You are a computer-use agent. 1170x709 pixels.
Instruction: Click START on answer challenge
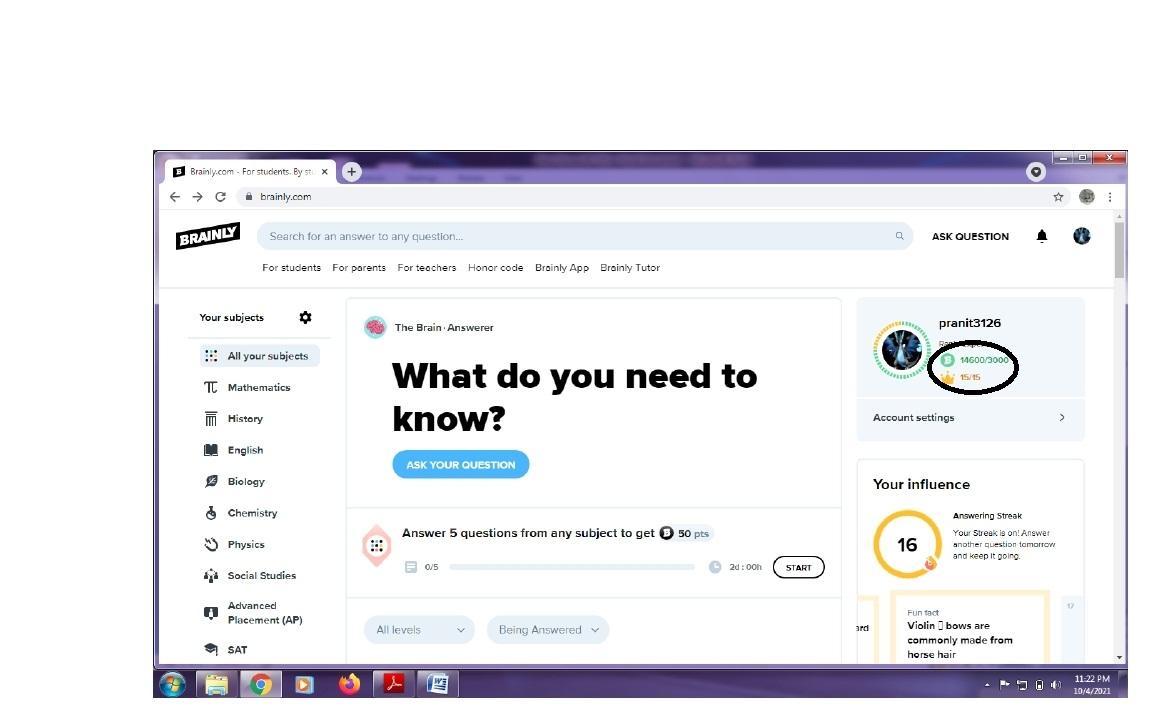pos(798,567)
